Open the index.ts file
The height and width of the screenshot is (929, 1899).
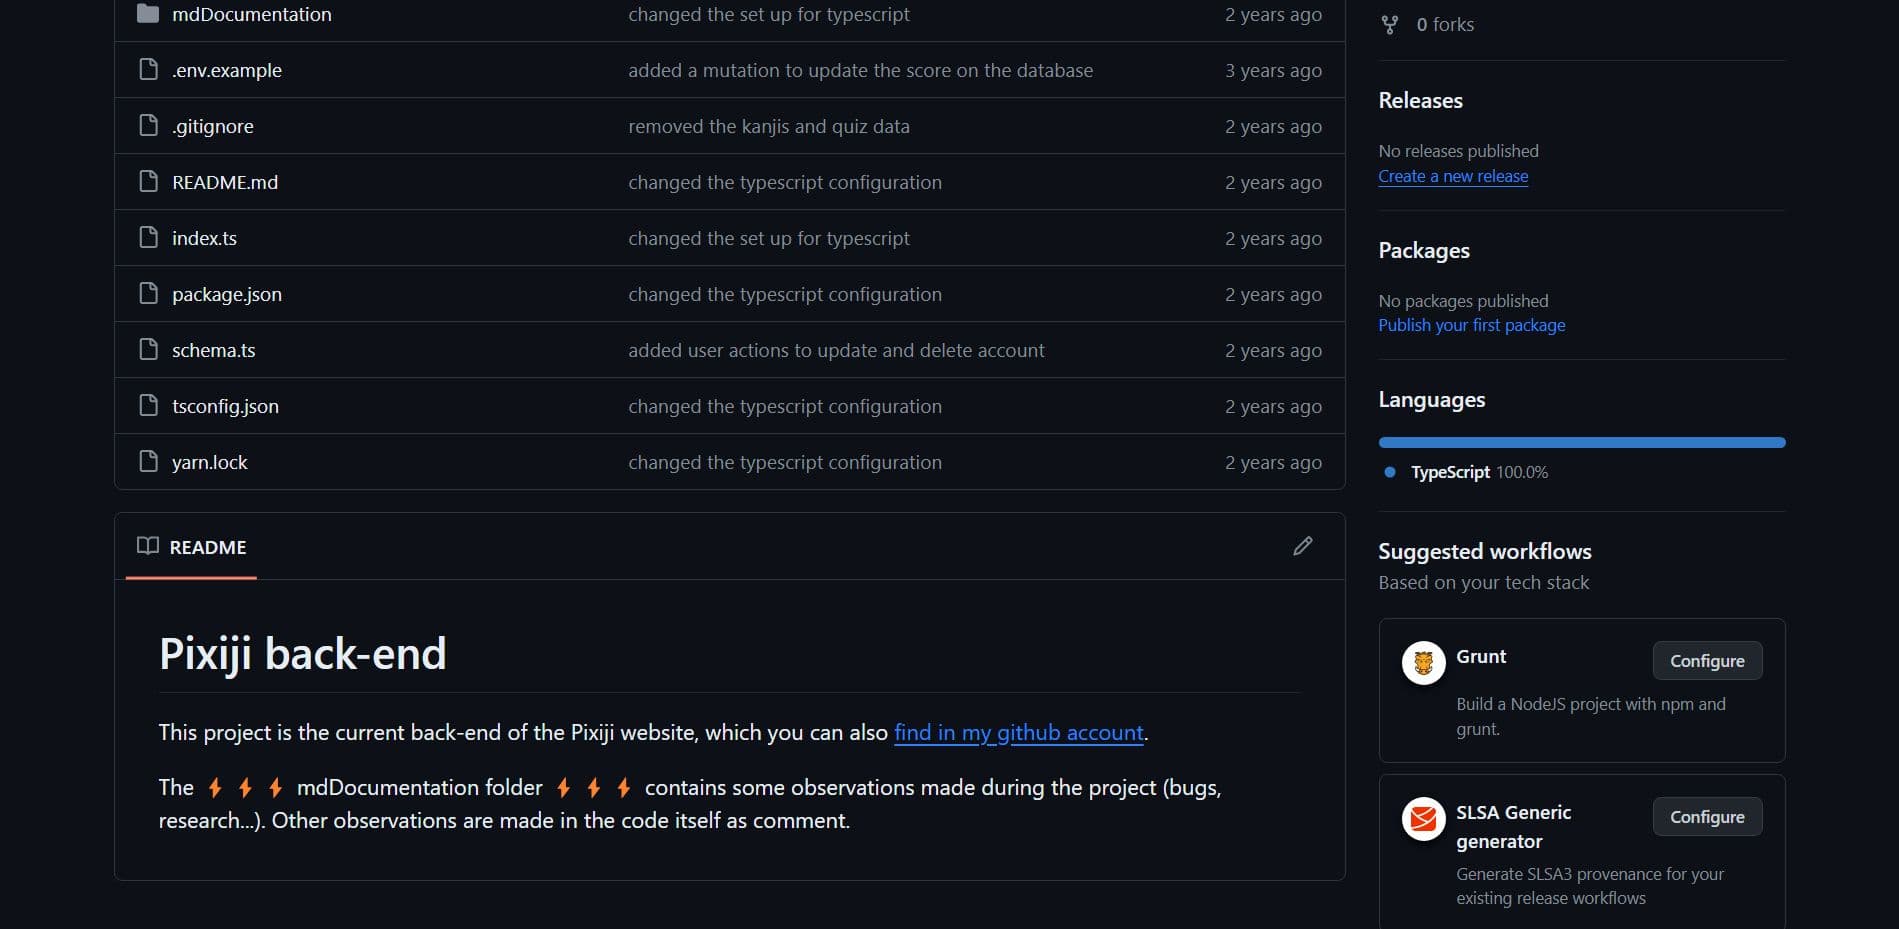pyautogui.click(x=204, y=238)
